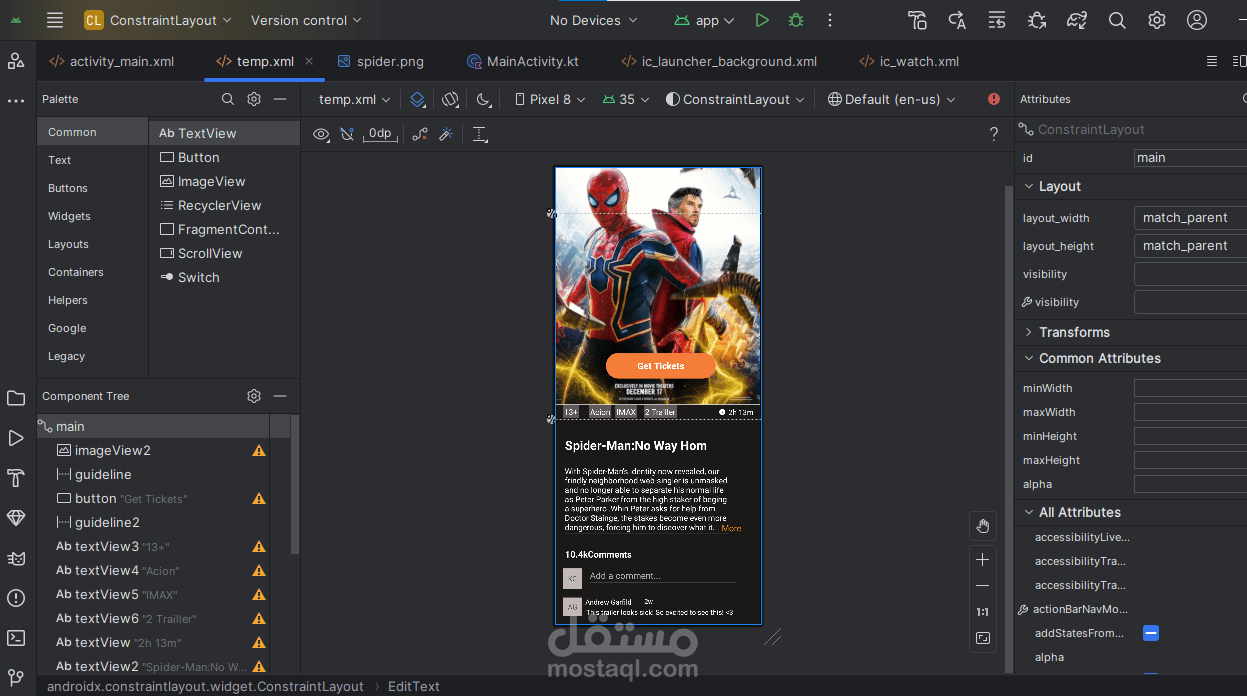Toggle view options eye icon
The width and height of the screenshot is (1247, 696).
321,134
